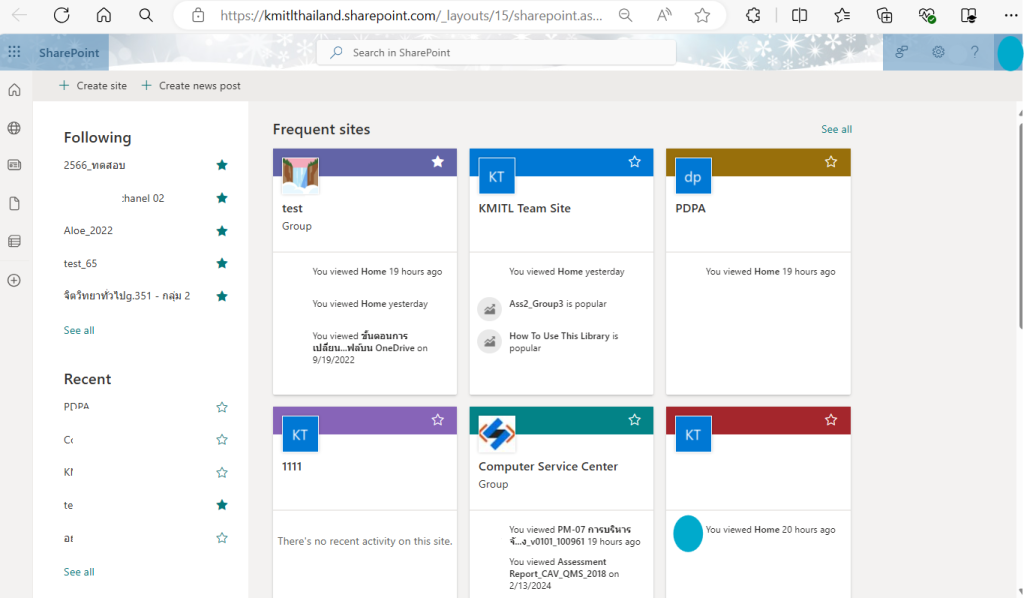Image resolution: width=1024 pixels, height=598 pixels.
Task: Open SharePoint Settings gear
Action: click(937, 52)
